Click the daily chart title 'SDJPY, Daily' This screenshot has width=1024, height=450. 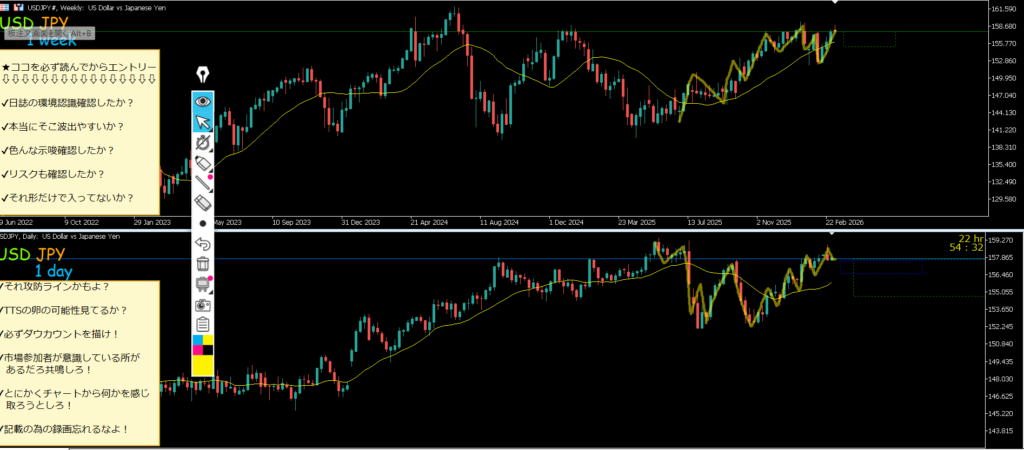click(x=20, y=236)
